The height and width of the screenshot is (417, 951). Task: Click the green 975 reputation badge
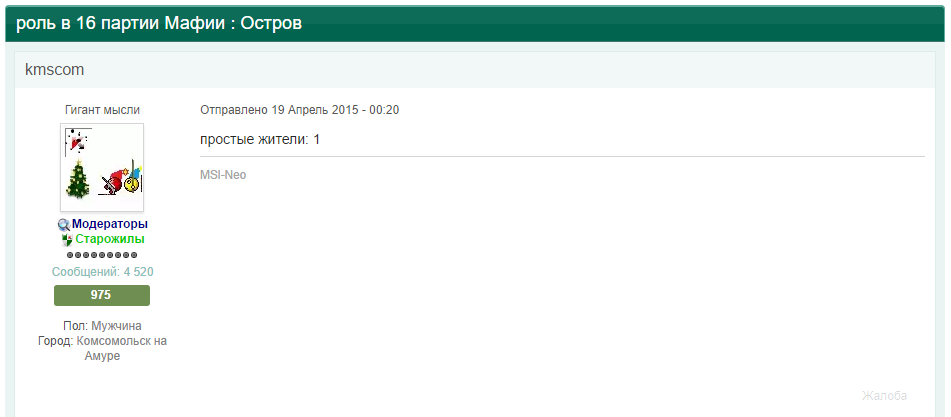click(102, 295)
